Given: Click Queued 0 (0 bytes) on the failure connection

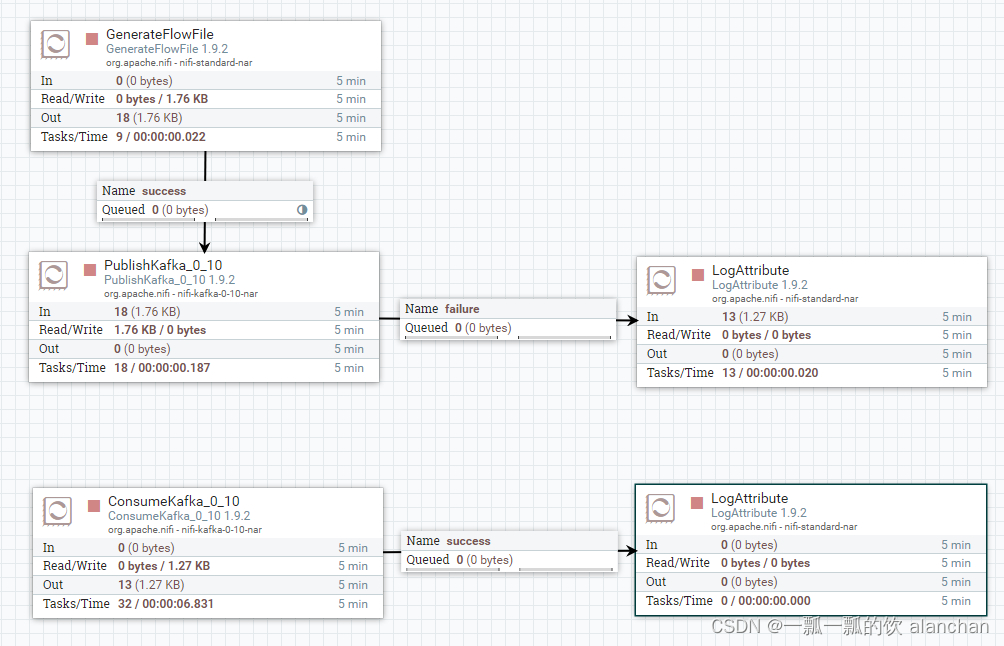Looking at the screenshot, I should 458,328.
